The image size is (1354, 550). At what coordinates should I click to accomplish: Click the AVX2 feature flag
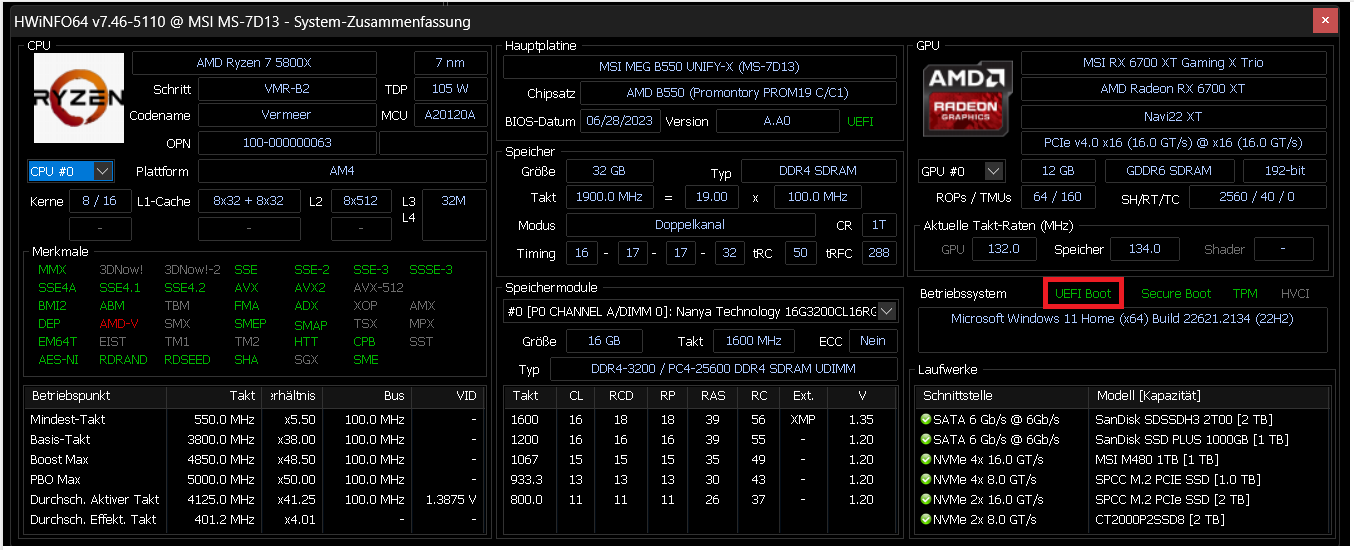[x=310, y=288]
